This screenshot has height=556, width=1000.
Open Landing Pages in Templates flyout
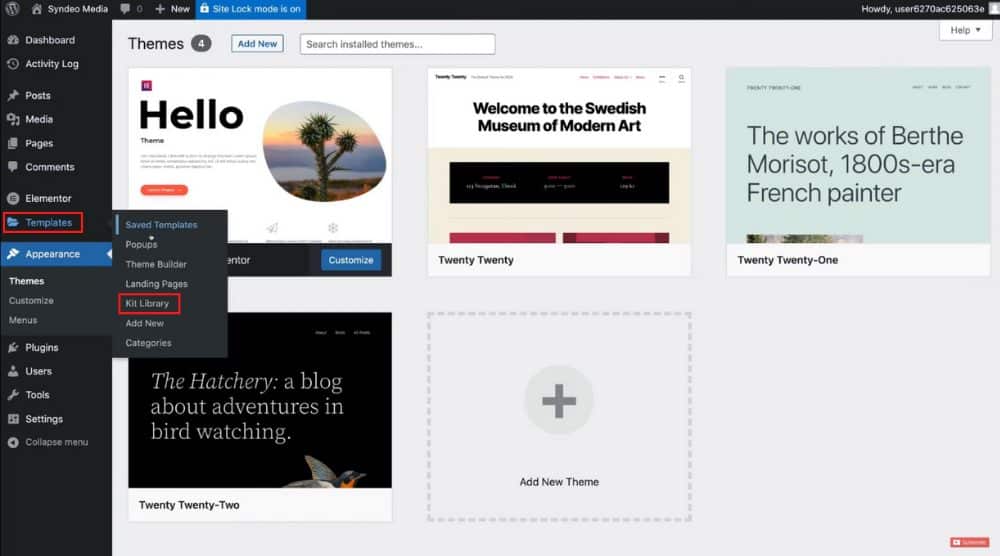[x=156, y=284]
